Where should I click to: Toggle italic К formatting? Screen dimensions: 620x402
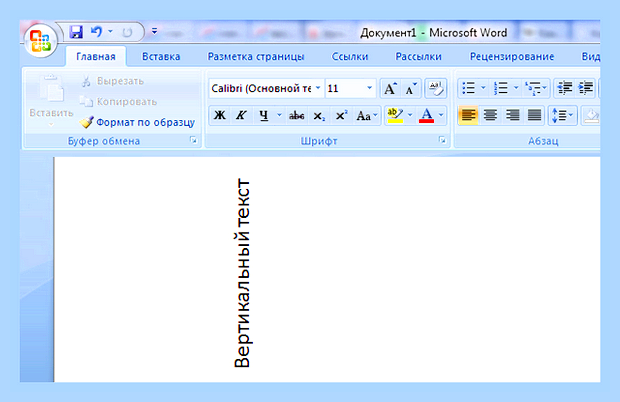click(241, 115)
